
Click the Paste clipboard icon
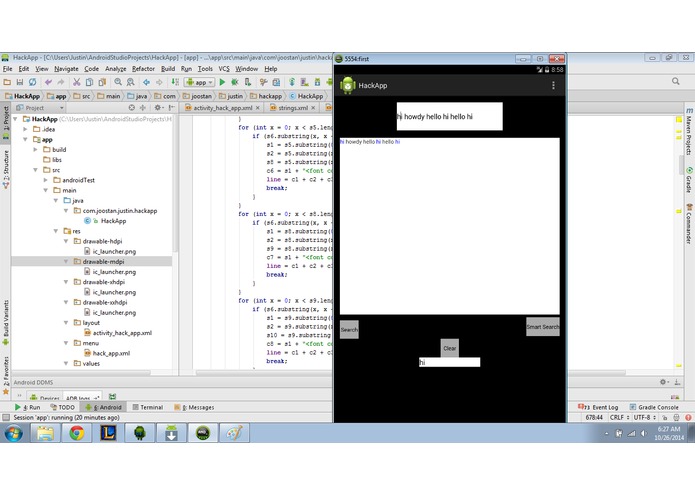pos(102,82)
